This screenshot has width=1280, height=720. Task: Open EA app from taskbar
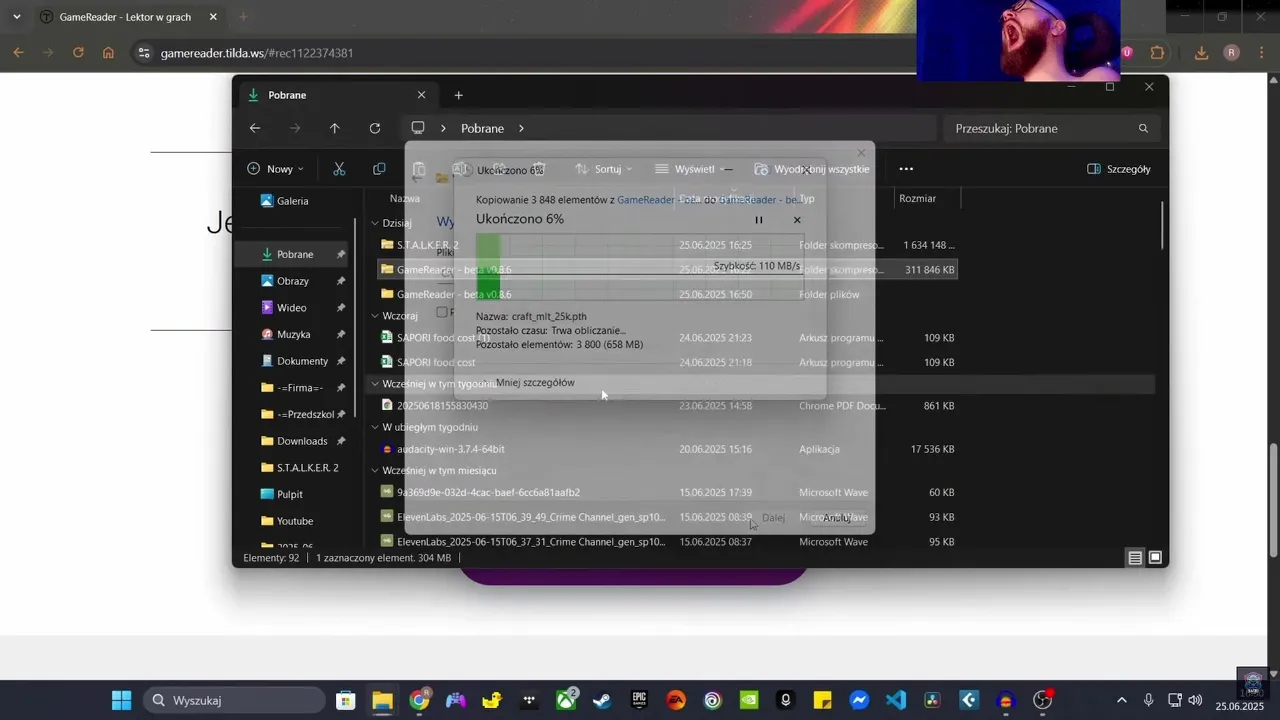676,700
